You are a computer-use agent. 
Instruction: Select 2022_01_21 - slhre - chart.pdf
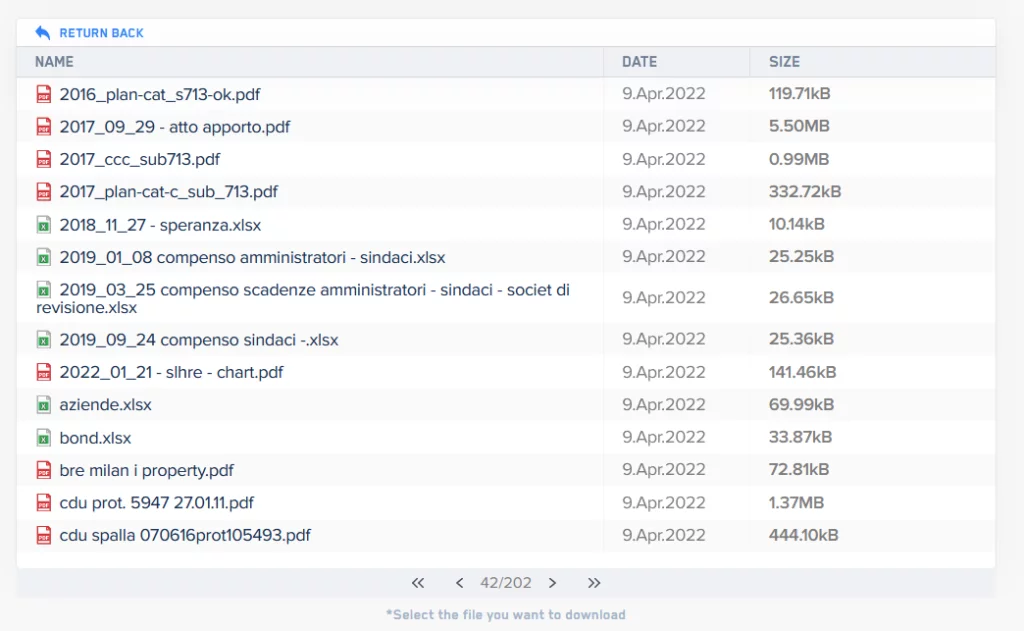coord(171,372)
